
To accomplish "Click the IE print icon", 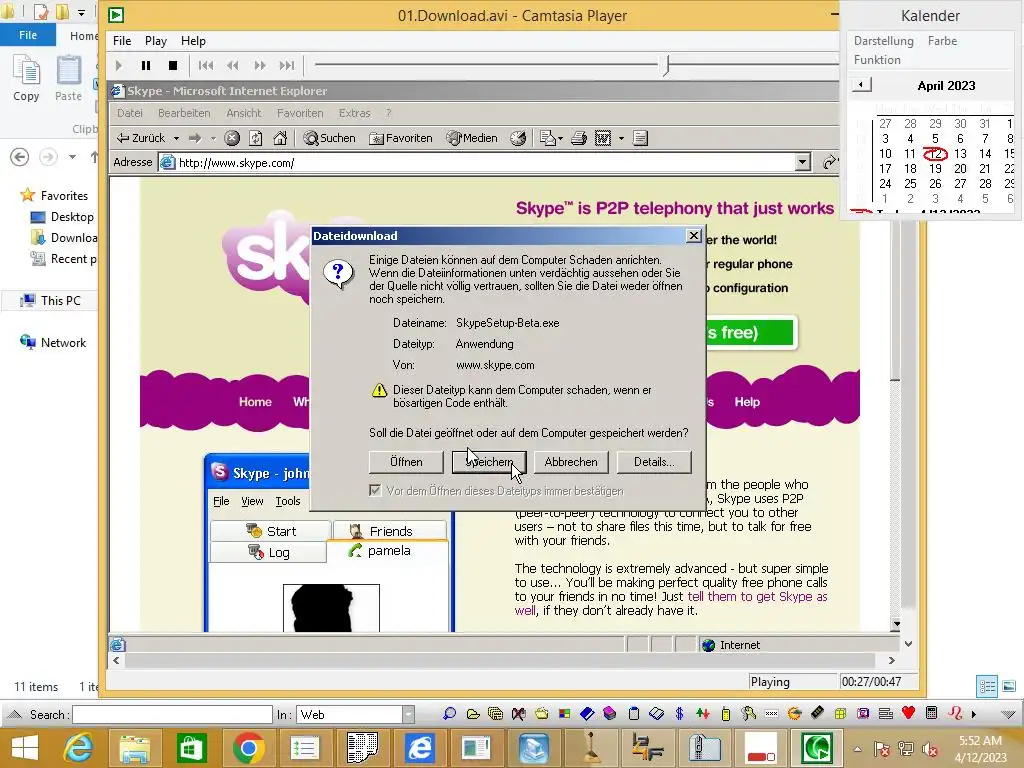I will pos(579,138).
